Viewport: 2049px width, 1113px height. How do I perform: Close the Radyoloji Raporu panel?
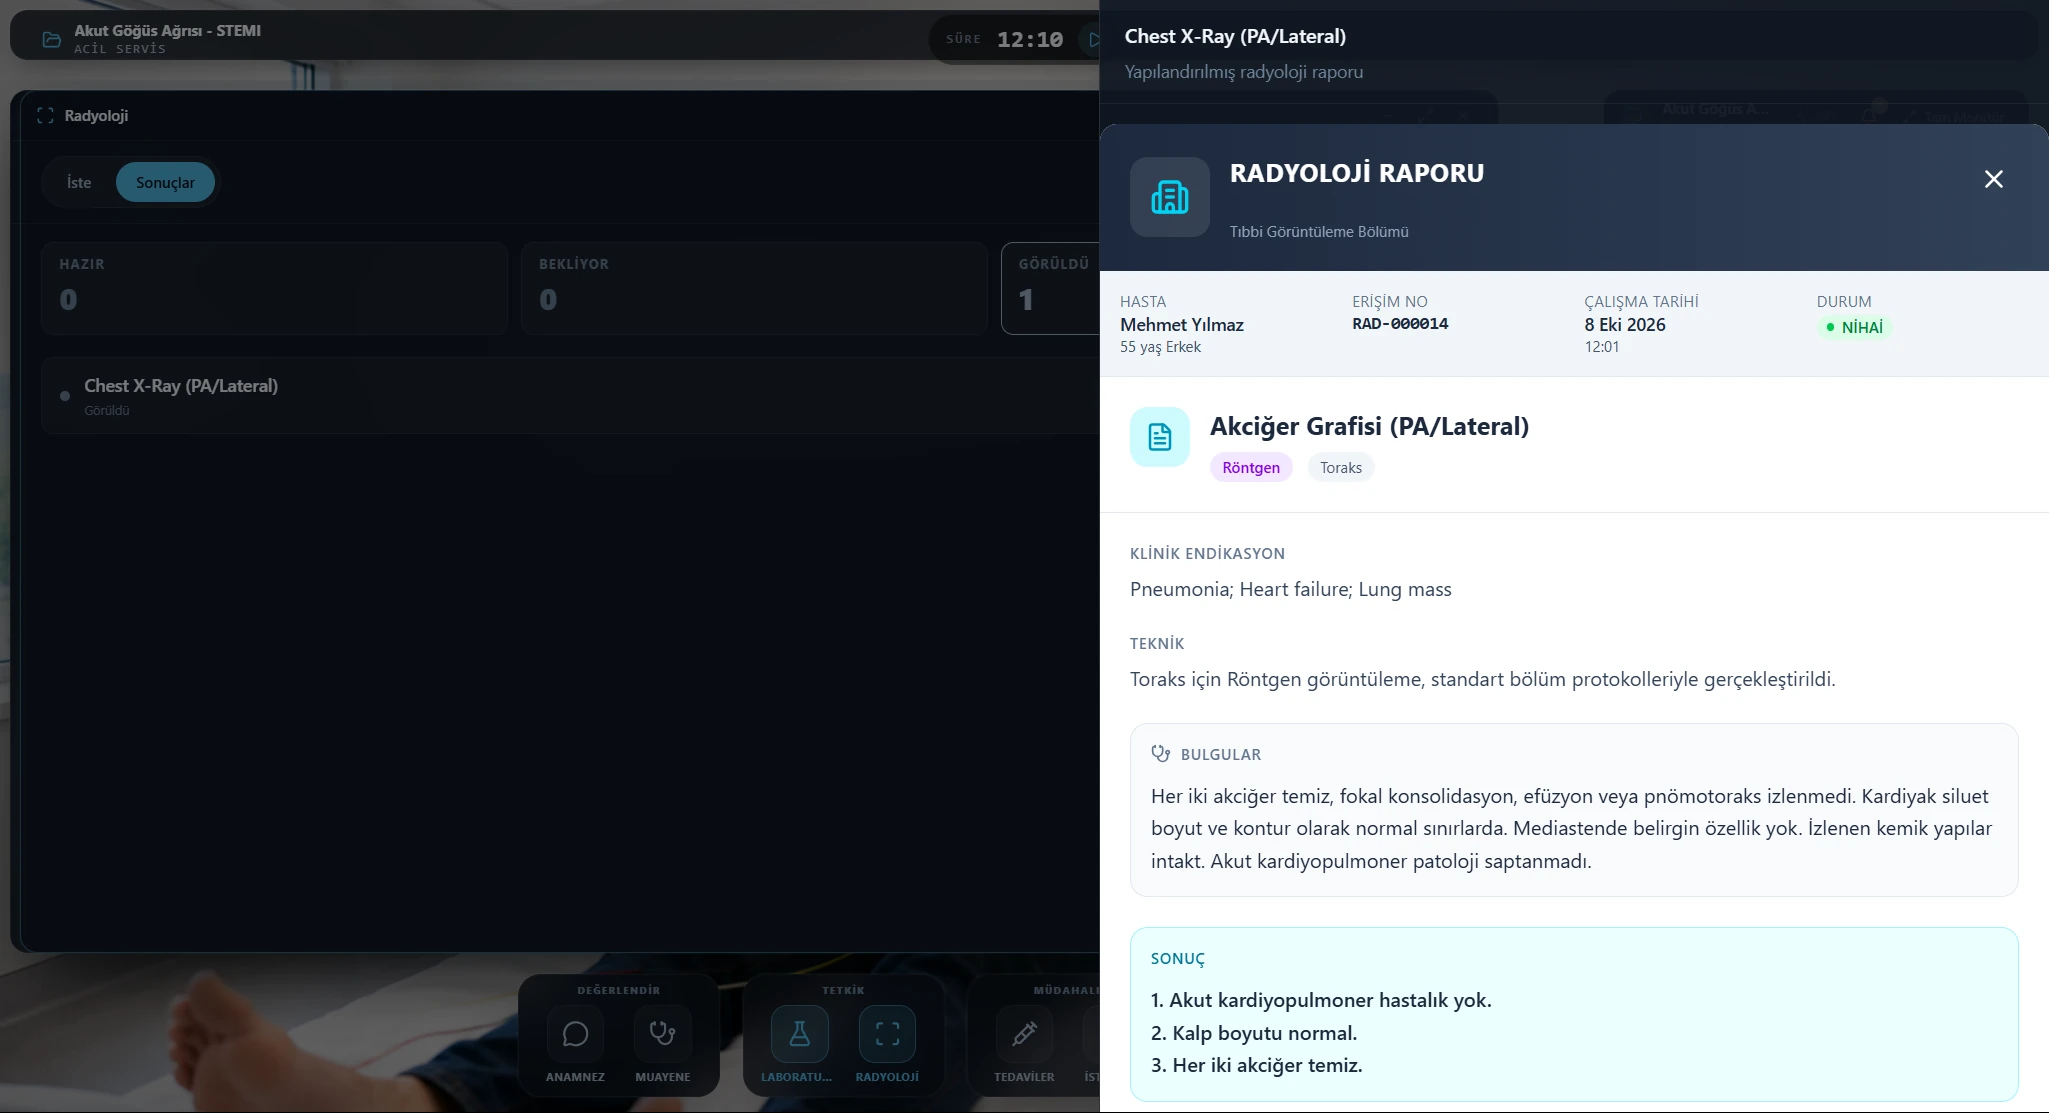pos(1993,179)
